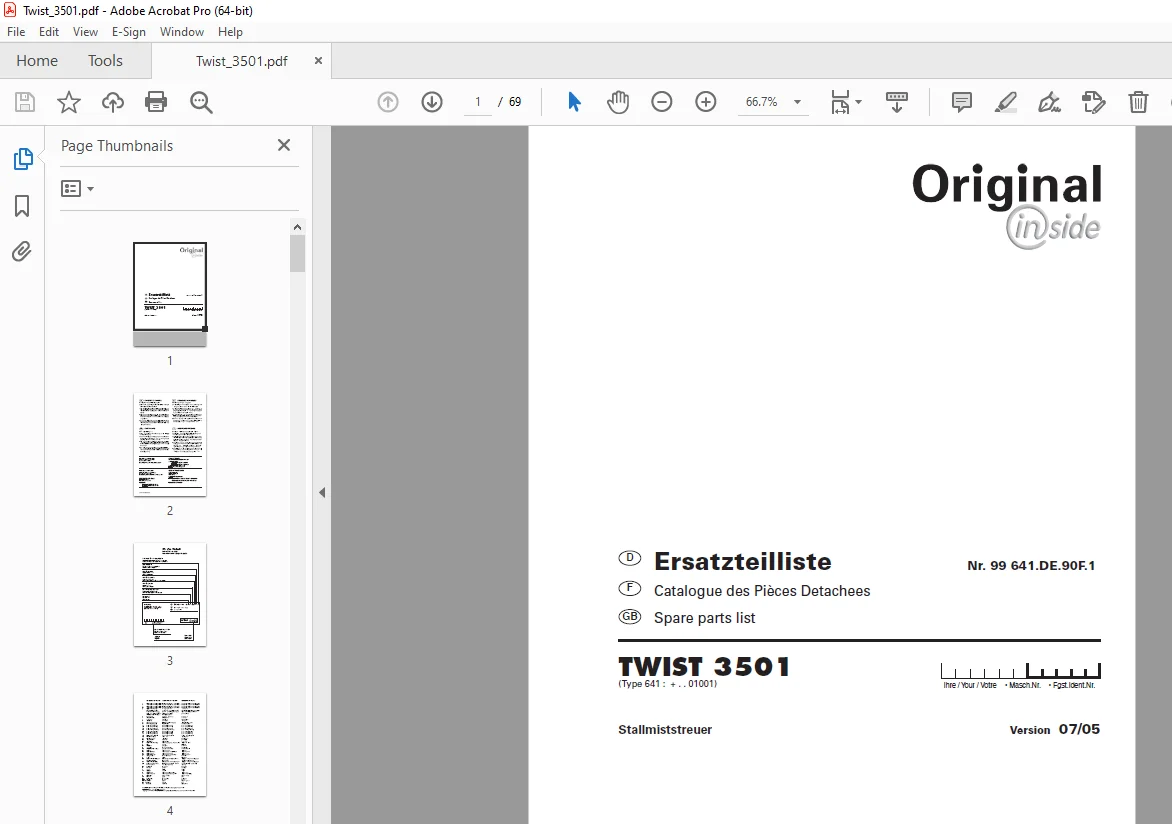This screenshot has height=824, width=1172.
Task: Click thumbnail panel scroll up arrow
Action: click(297, 227)
